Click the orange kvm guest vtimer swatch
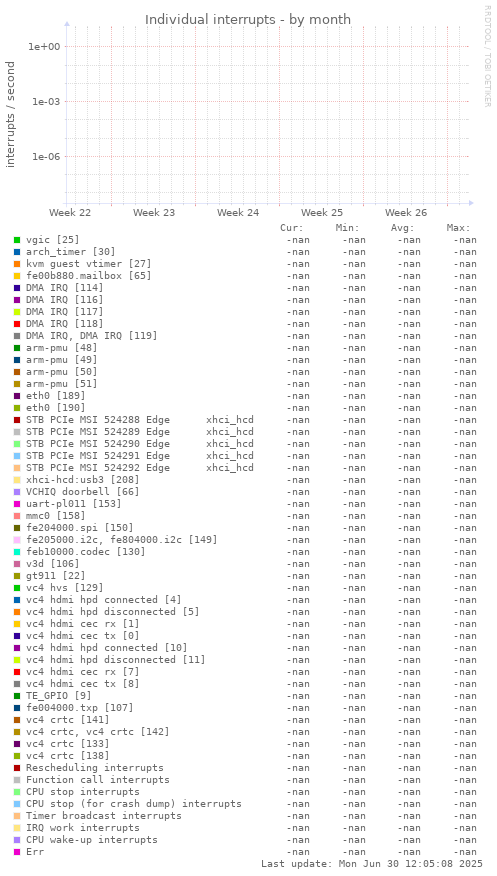497x876 pixels. [x=17, y=264]
